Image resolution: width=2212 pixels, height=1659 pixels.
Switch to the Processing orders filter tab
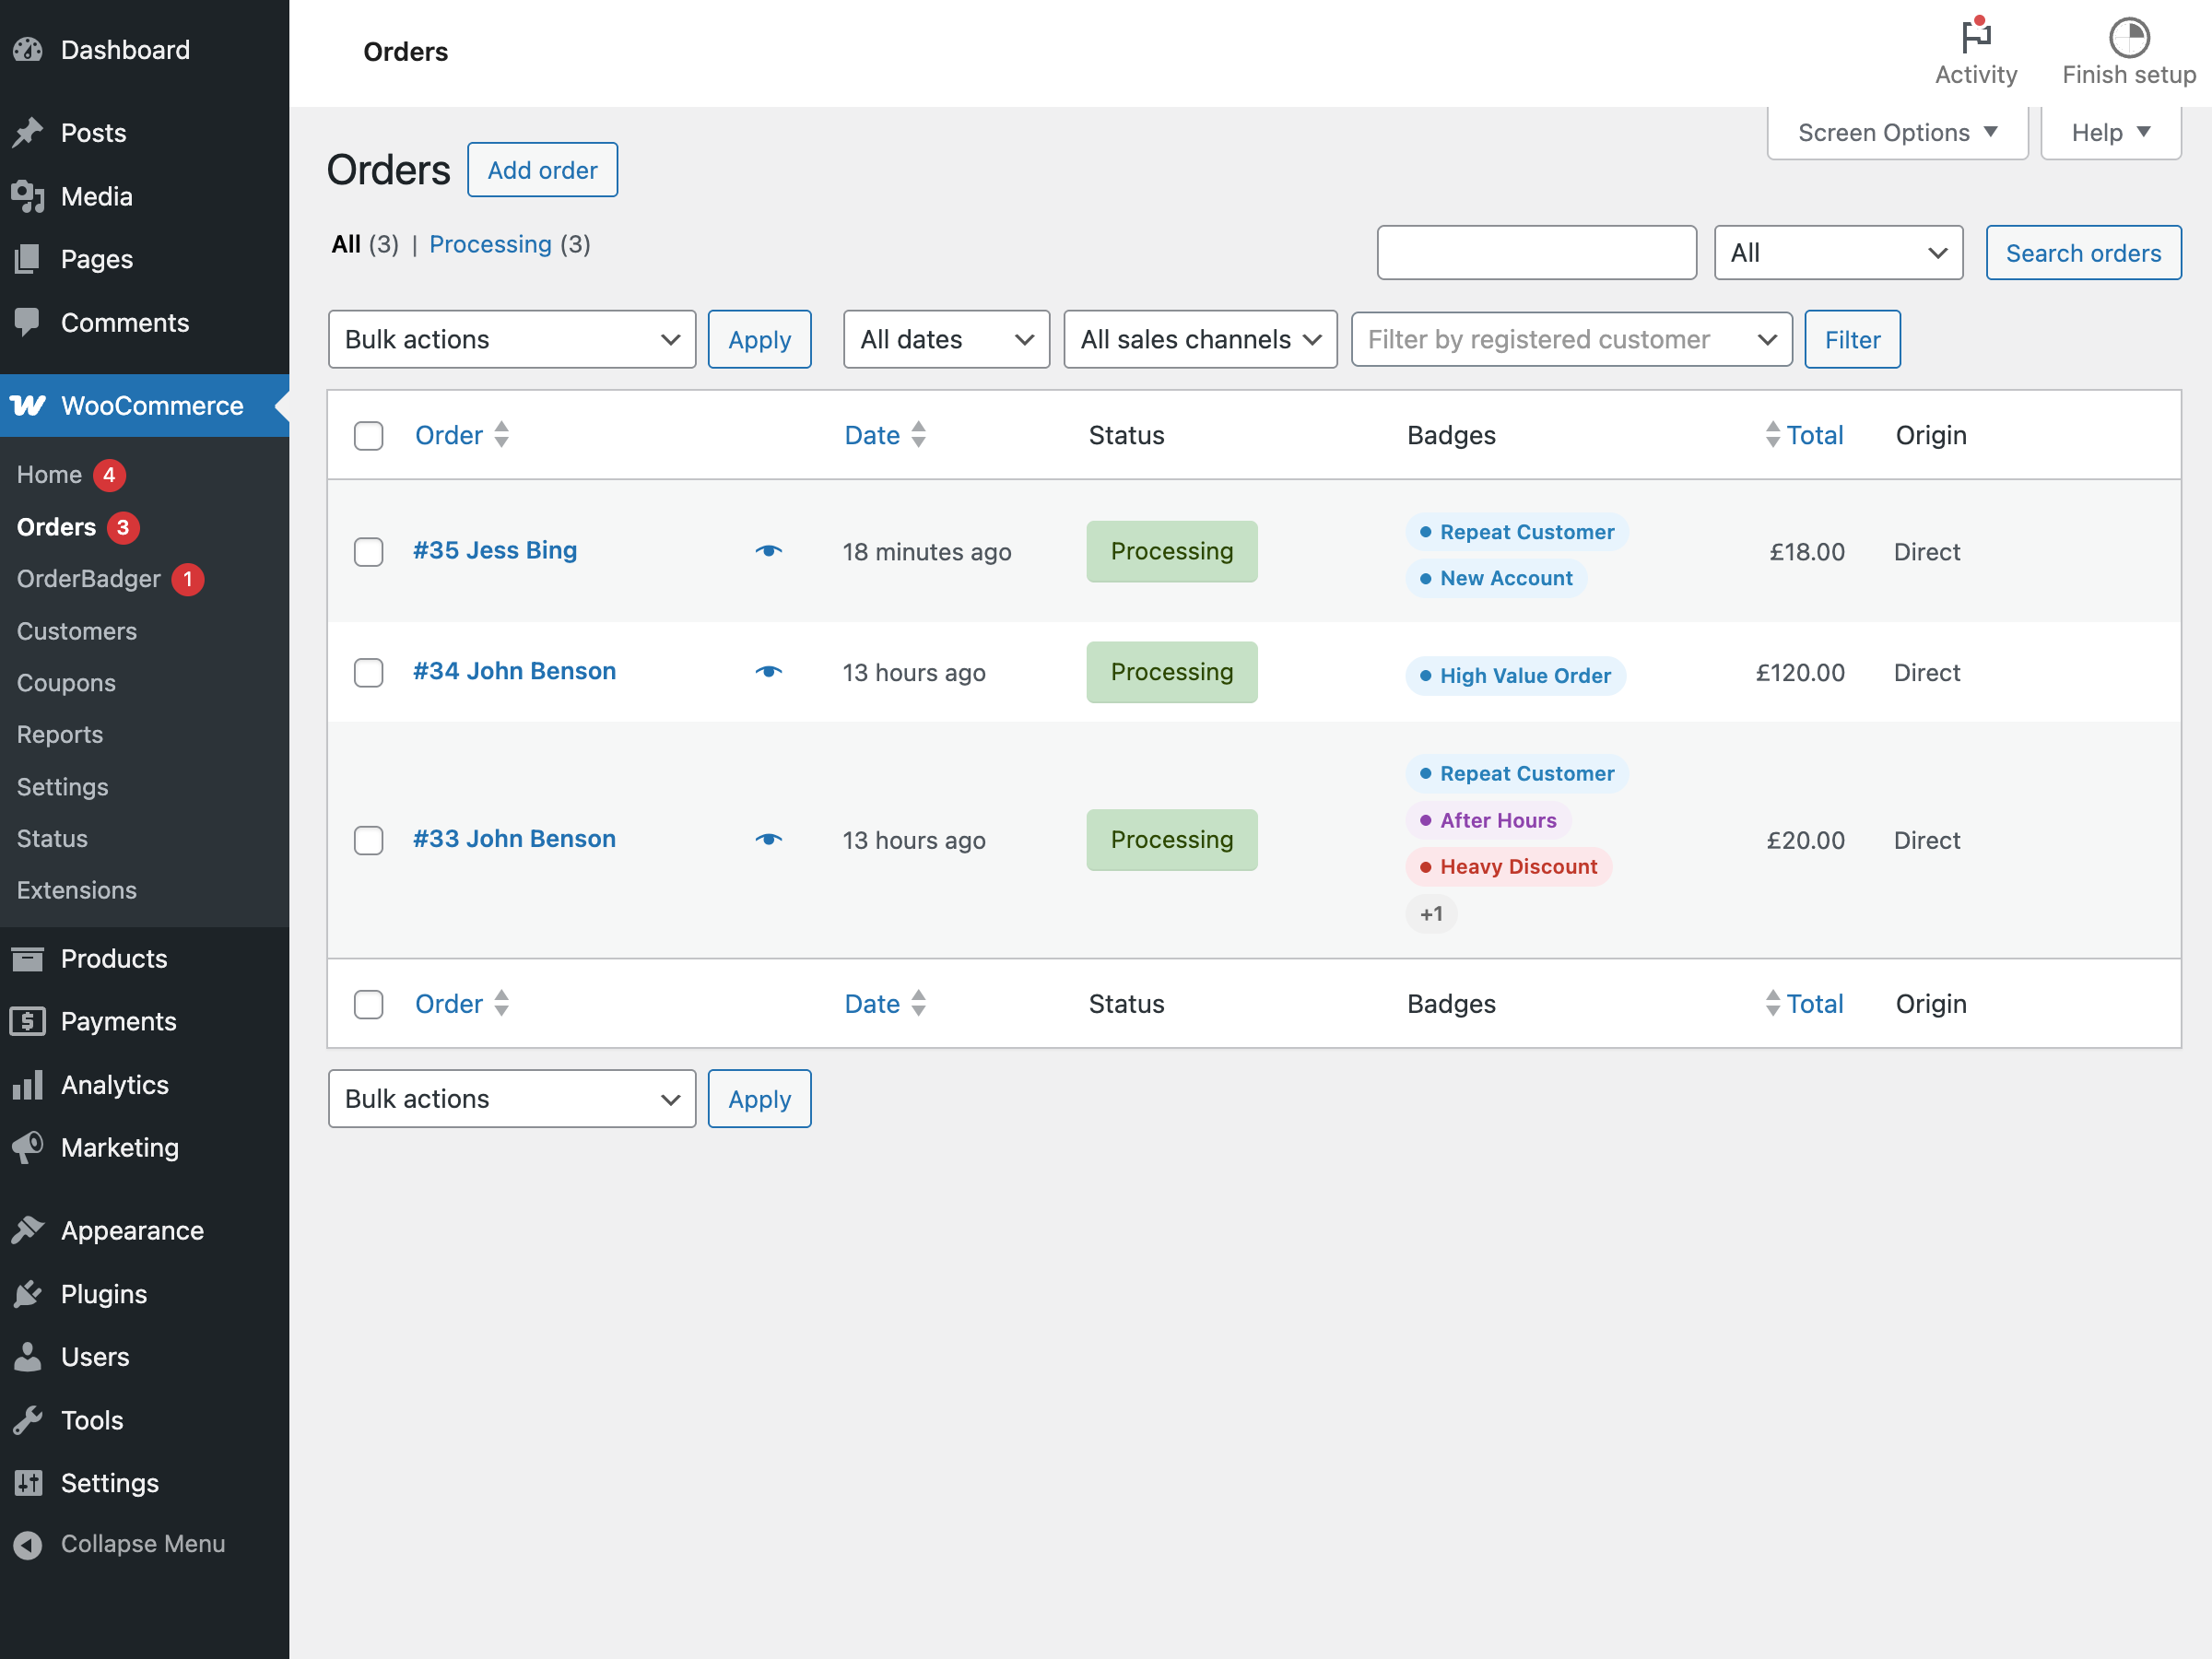tap(490, 245)
